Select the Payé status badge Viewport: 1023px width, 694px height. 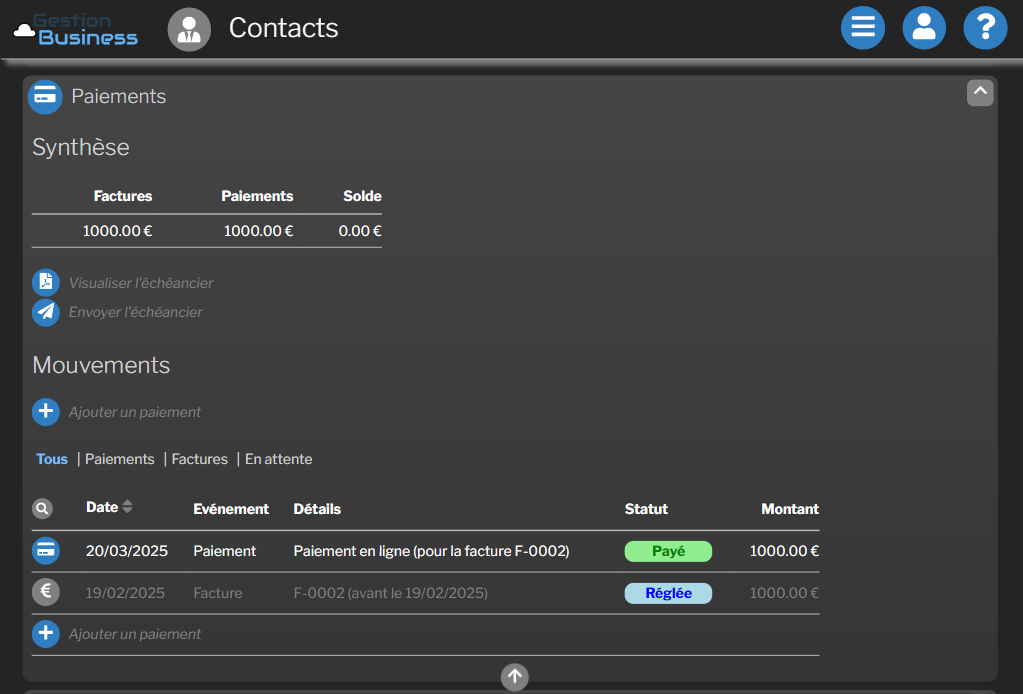click(x=668, y=551)
